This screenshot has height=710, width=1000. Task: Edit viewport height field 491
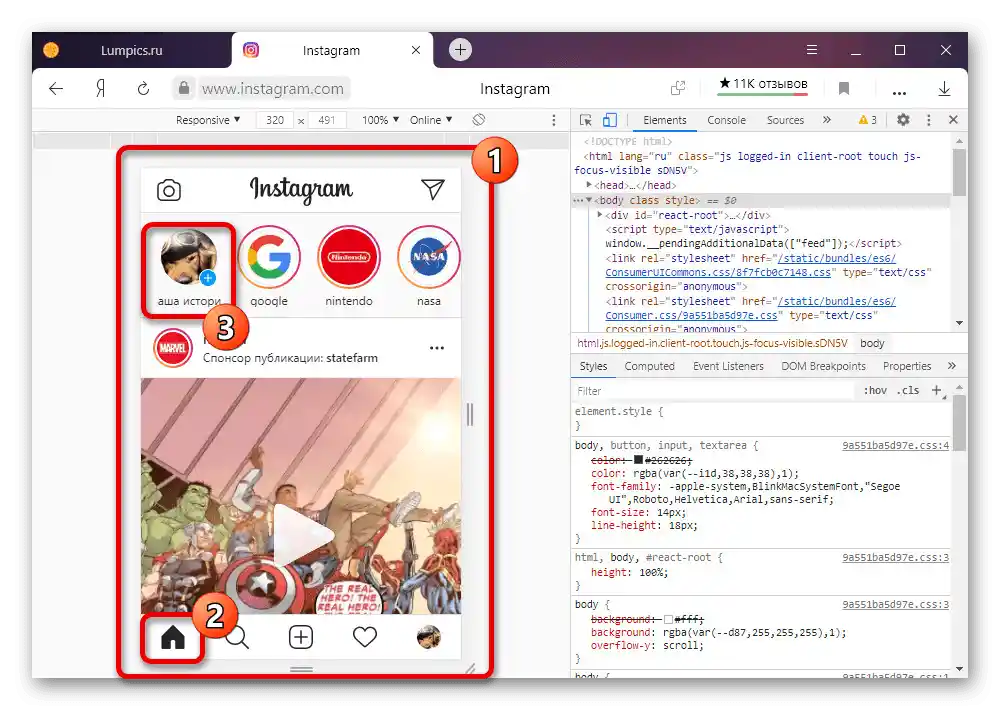pos(327,120)
